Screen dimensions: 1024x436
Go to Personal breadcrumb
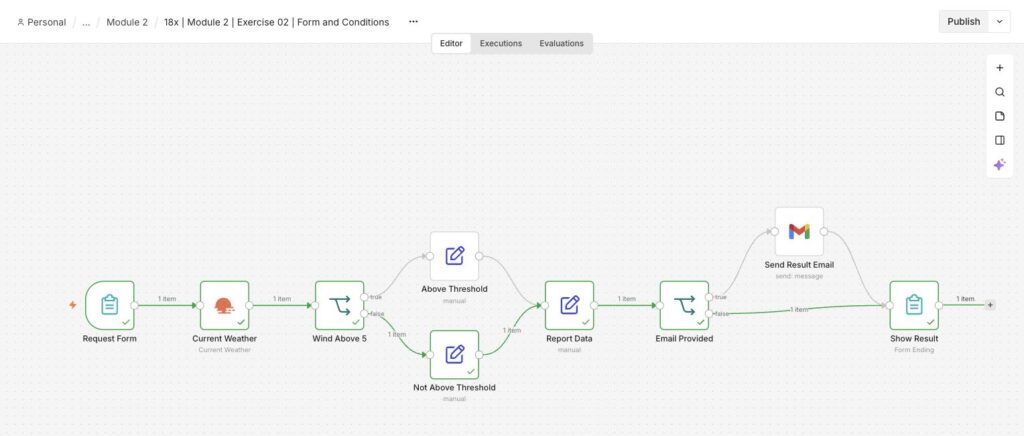pos(42,22)
